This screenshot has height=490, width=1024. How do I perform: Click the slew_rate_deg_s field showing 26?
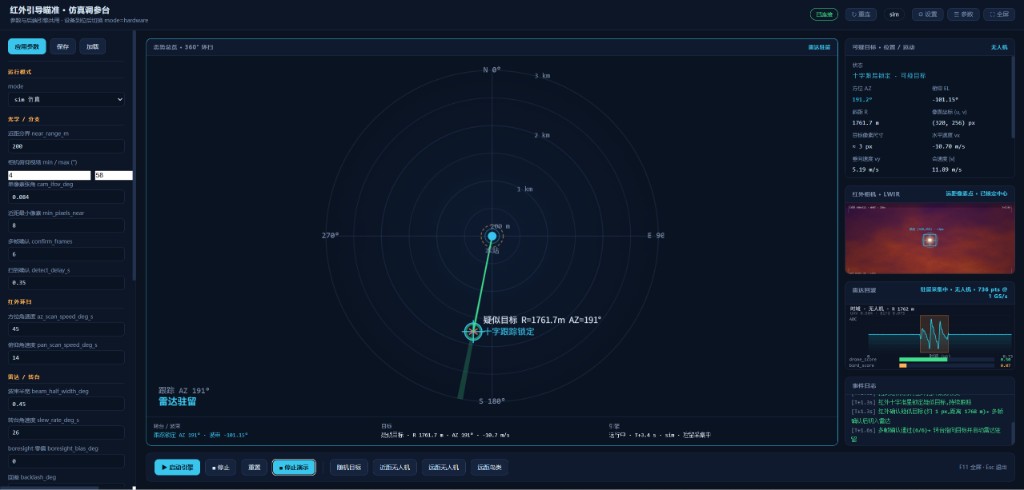66,433
